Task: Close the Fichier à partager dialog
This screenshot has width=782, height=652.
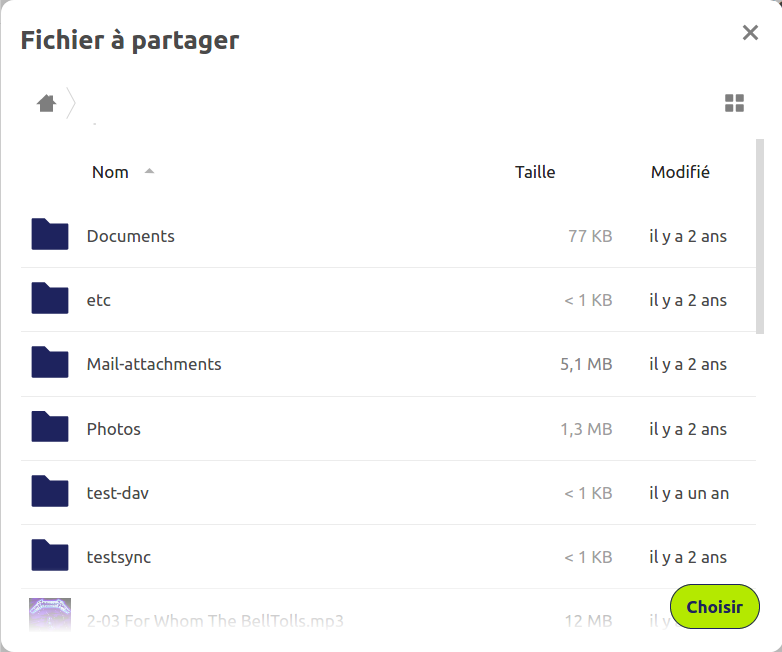Action: tap(750, 33)
